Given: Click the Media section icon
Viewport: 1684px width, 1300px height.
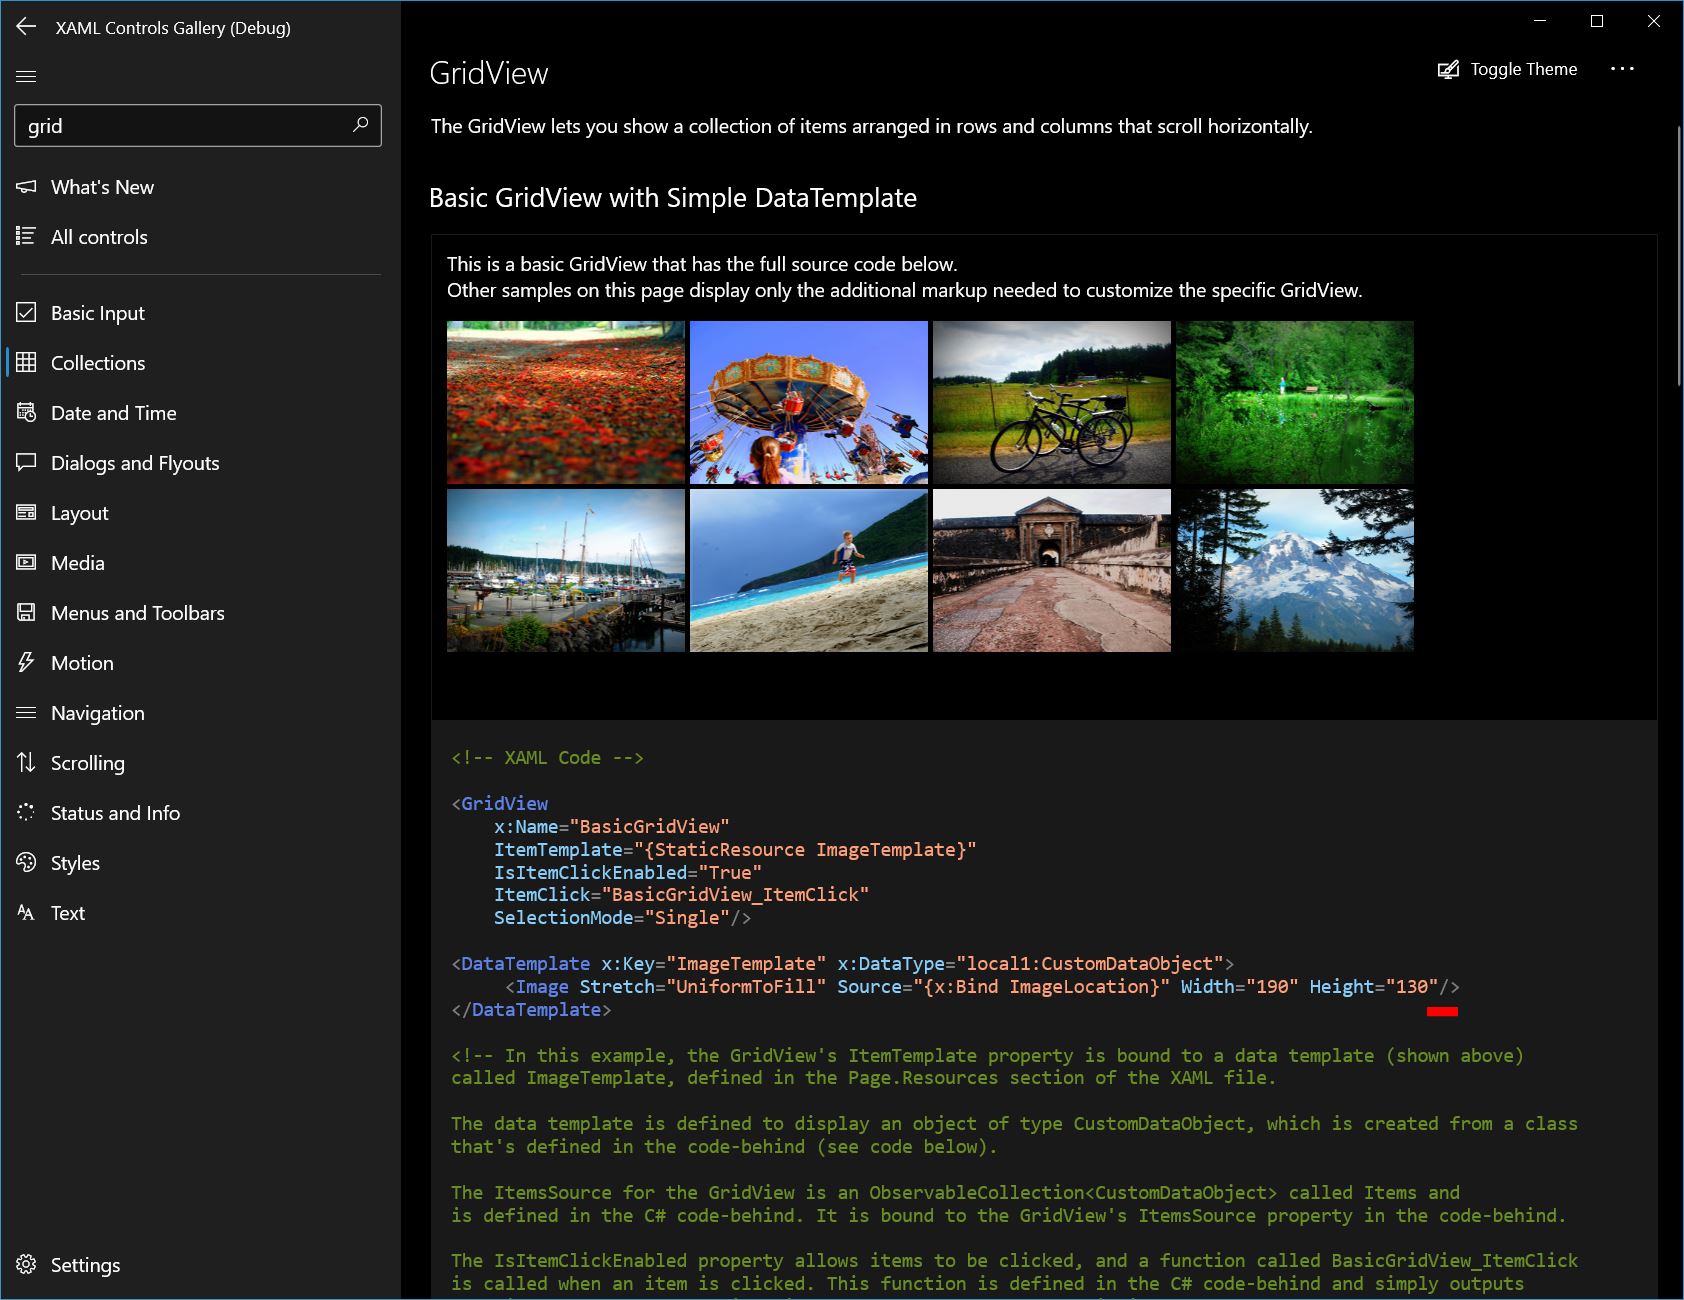Looking at the screenshot, I should pyautogui.click(x=27, y=562).
